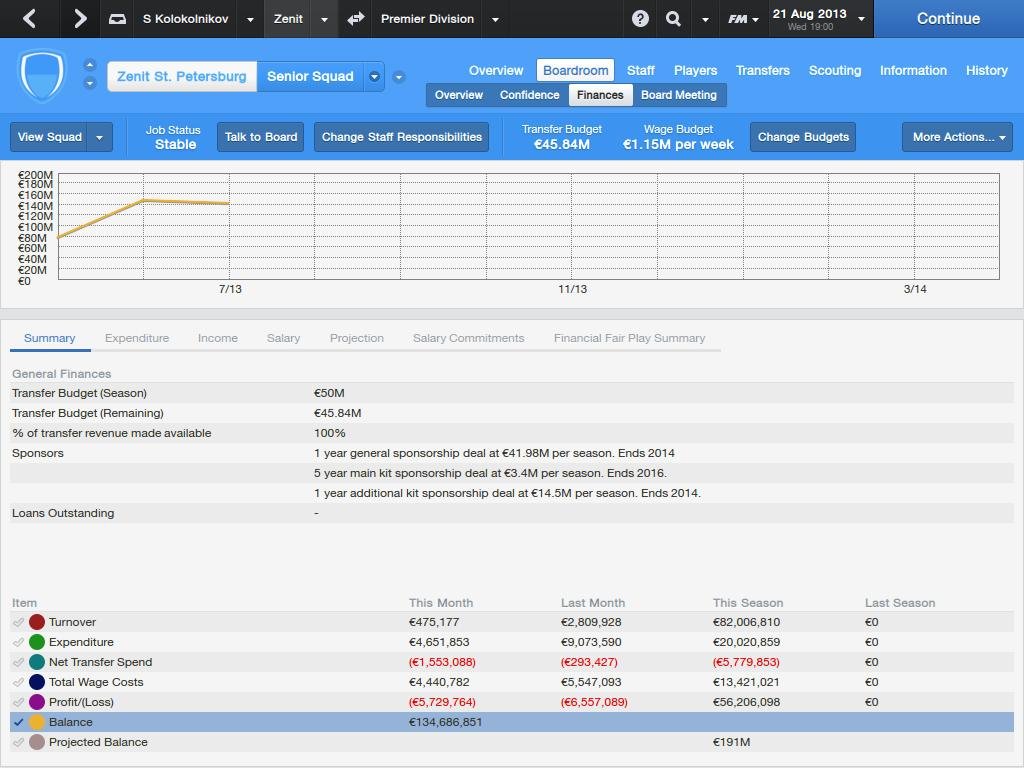Open the Scouting menu
The image size is (1024, 768).
(x=835, y=71)
